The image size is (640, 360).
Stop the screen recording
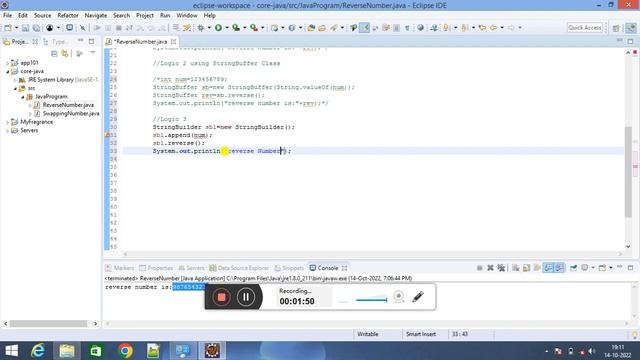point(221,297)
